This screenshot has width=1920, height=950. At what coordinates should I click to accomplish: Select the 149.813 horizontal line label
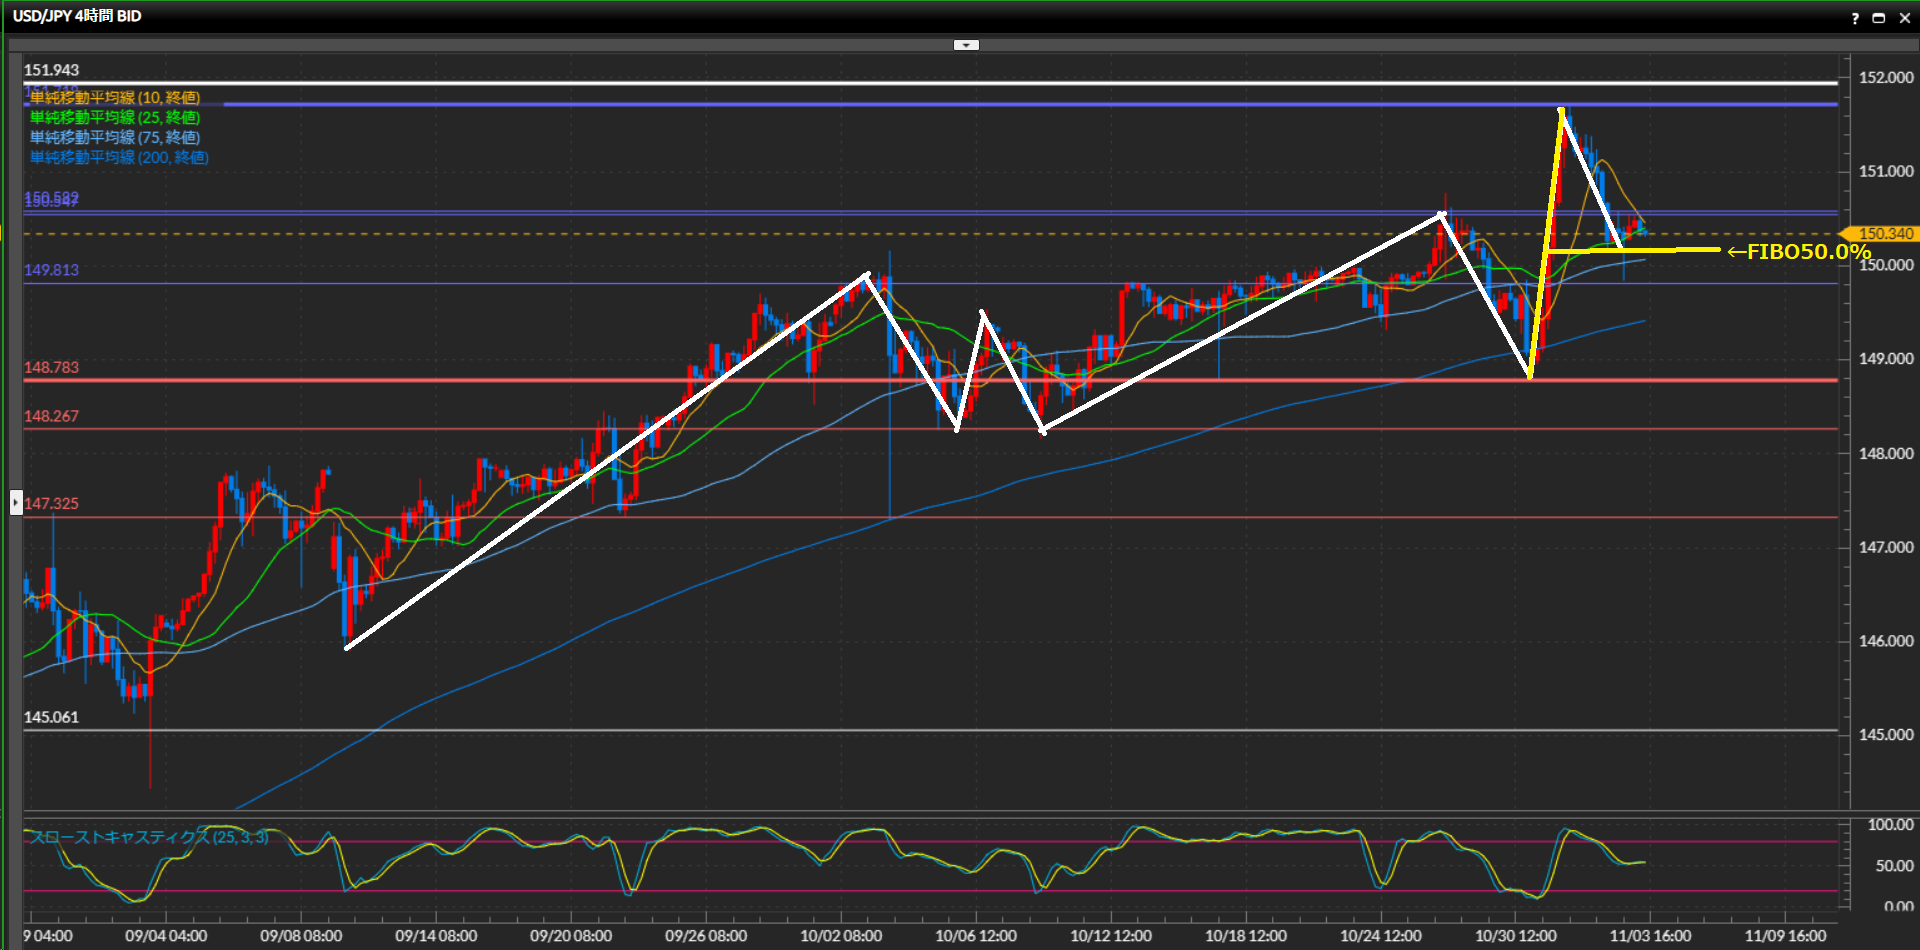(x=51, y=270)
